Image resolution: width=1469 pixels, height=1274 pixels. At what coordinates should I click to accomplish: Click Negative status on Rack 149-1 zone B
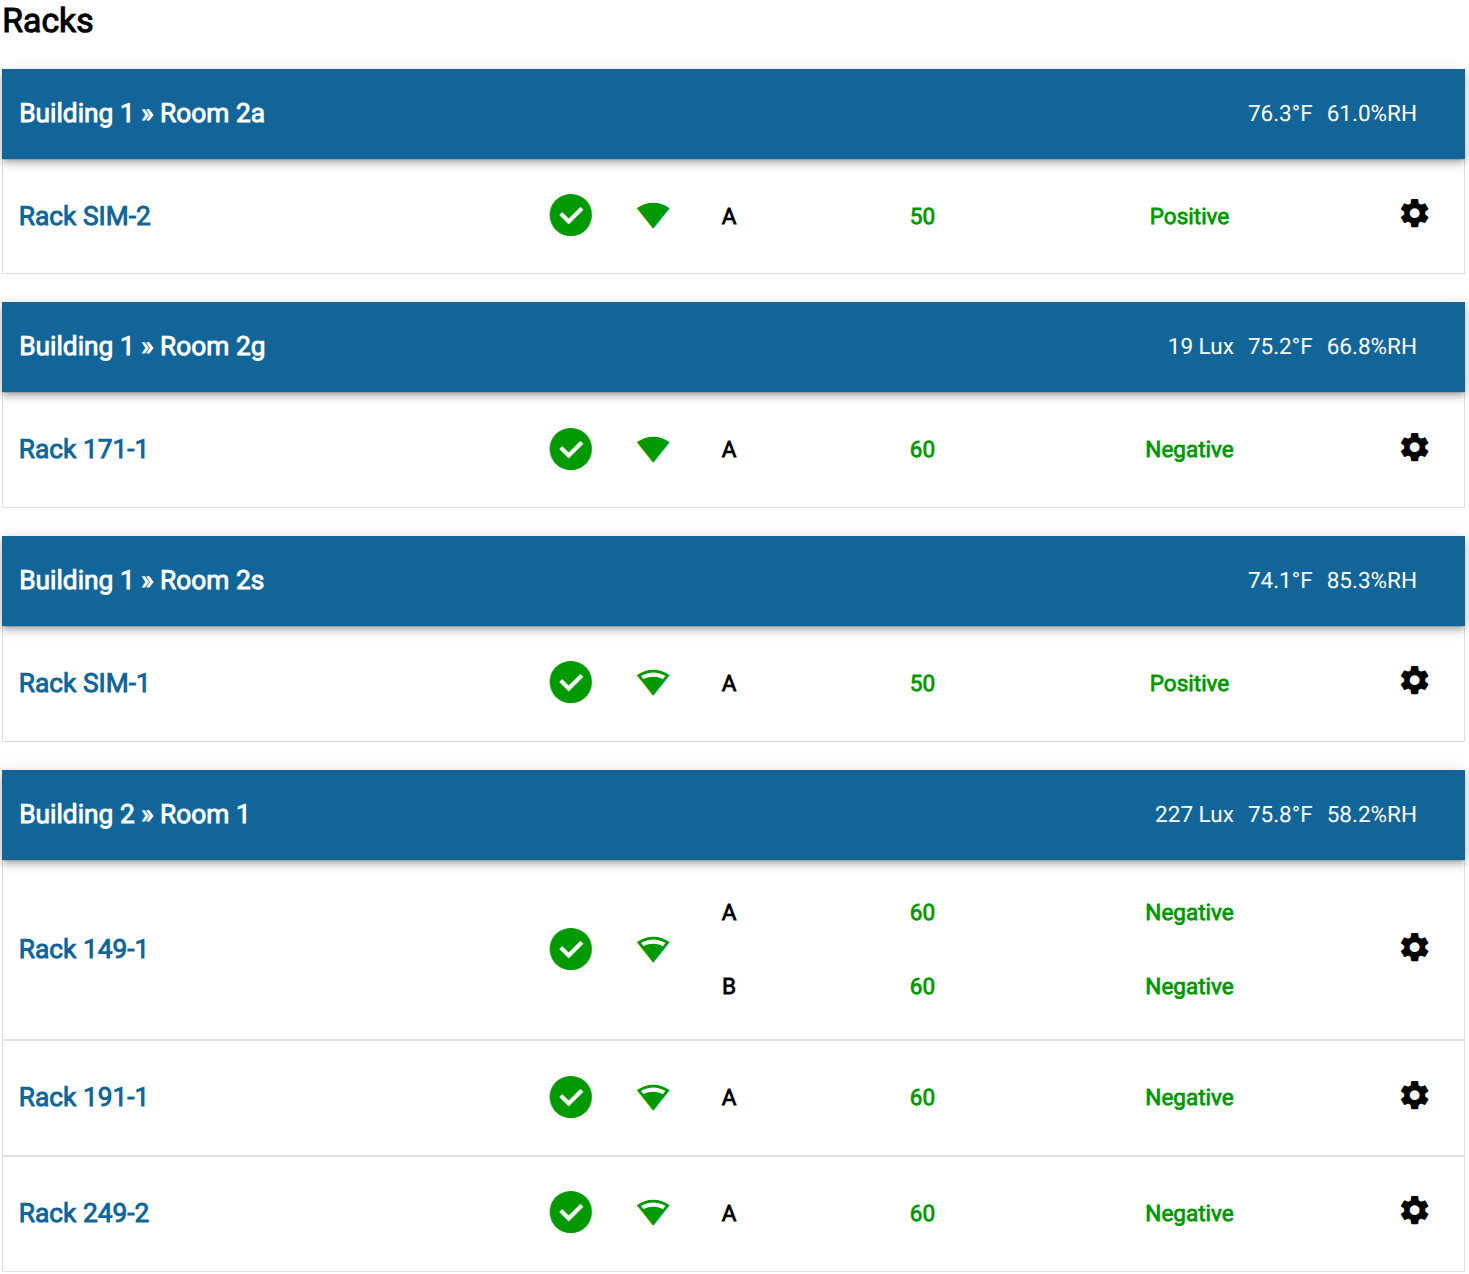click(1189, 986)
